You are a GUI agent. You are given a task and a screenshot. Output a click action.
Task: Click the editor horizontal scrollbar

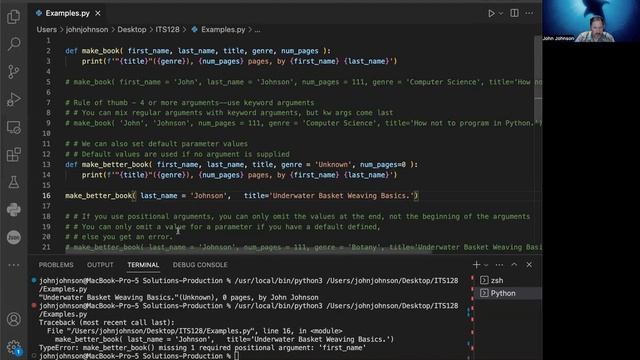(249, 250)
